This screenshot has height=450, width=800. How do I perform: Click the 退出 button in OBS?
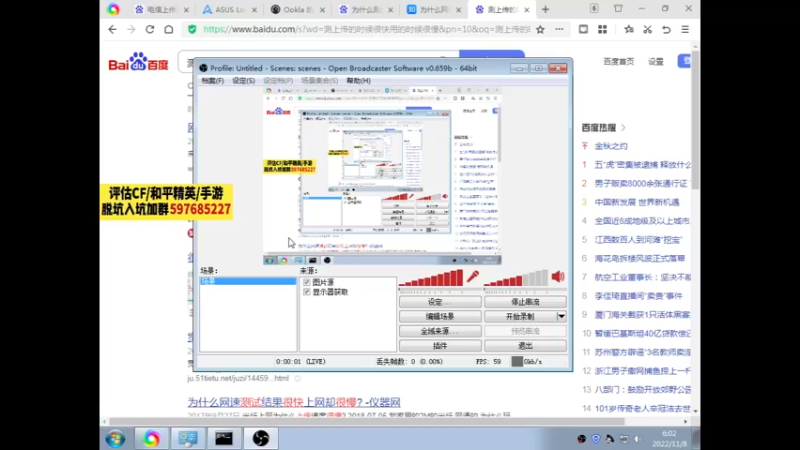pyautogui.click(x=525, y=346)
